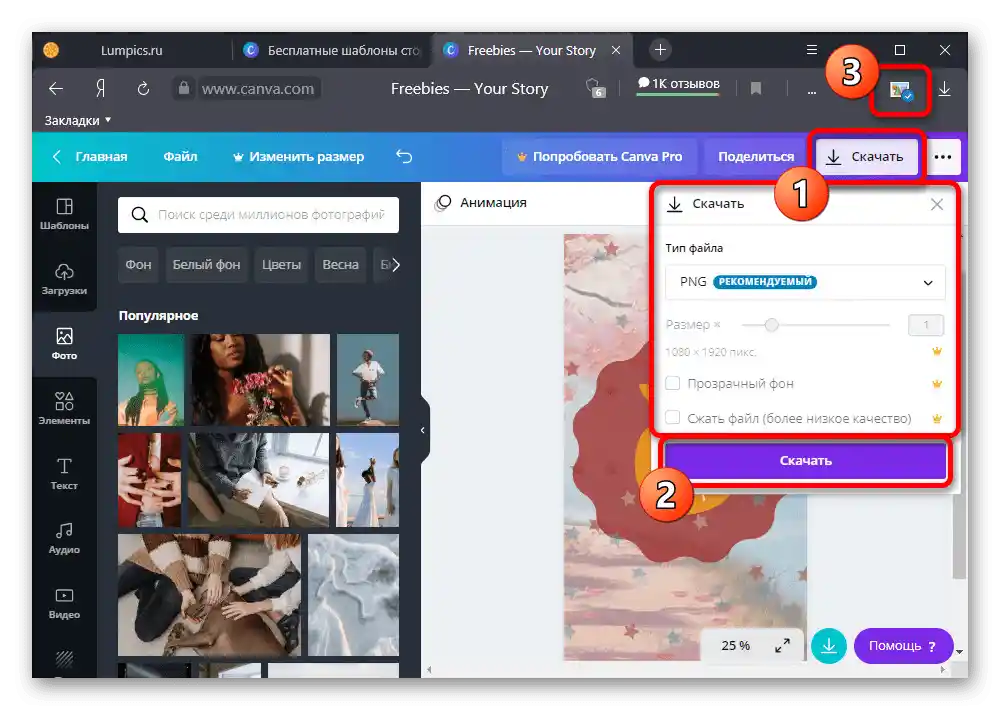Close the Freebies — Your Story tab
The height and width of the screenshot is (710, 1000).
pos(616,50)
